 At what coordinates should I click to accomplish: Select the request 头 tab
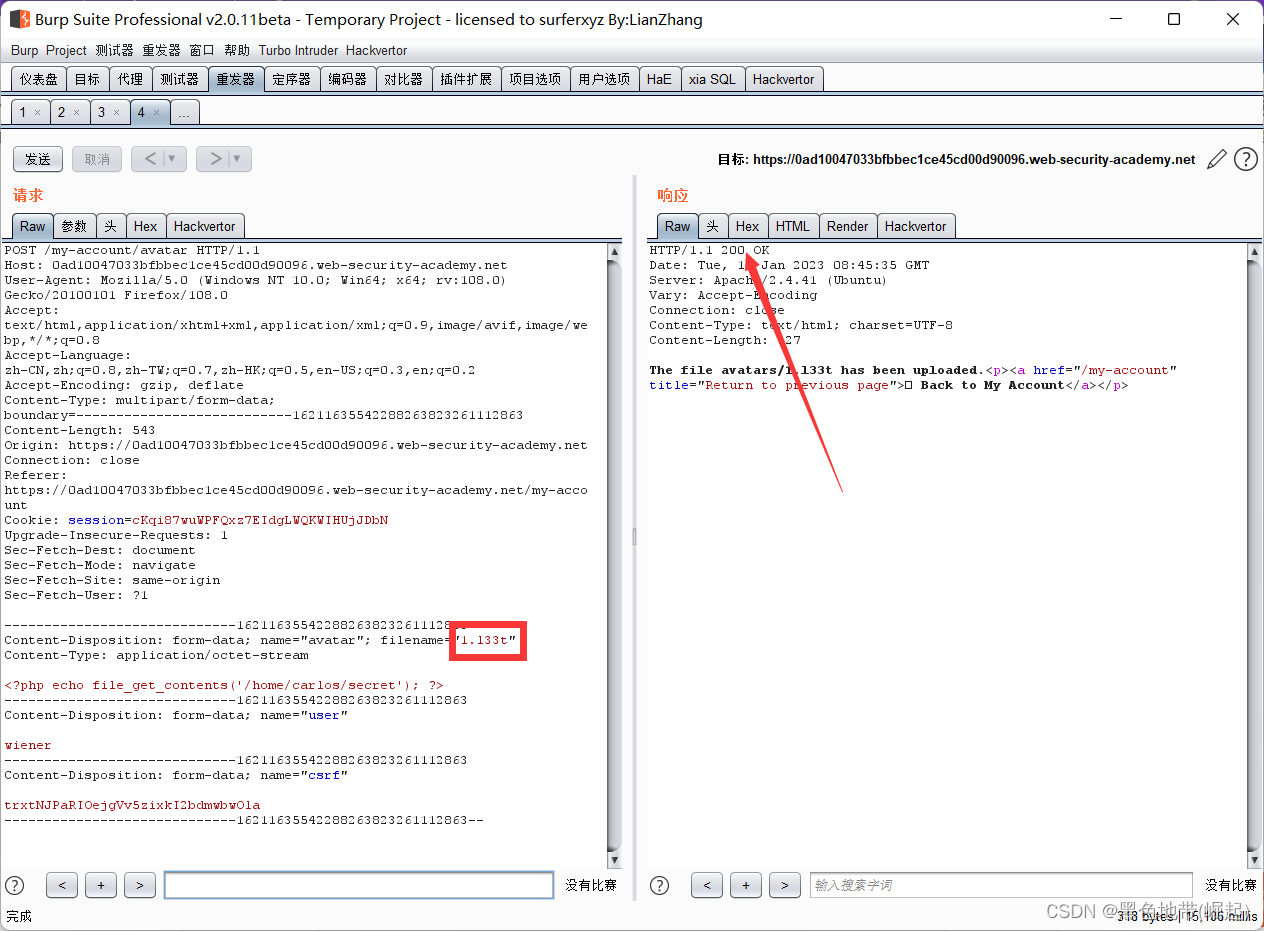click(110, 226)
